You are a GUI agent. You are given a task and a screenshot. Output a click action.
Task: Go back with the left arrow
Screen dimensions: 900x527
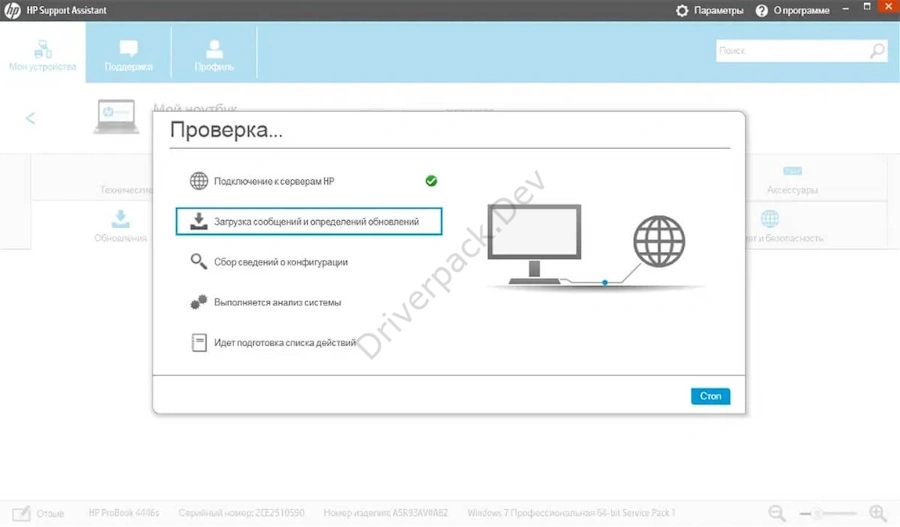[30, 118]
